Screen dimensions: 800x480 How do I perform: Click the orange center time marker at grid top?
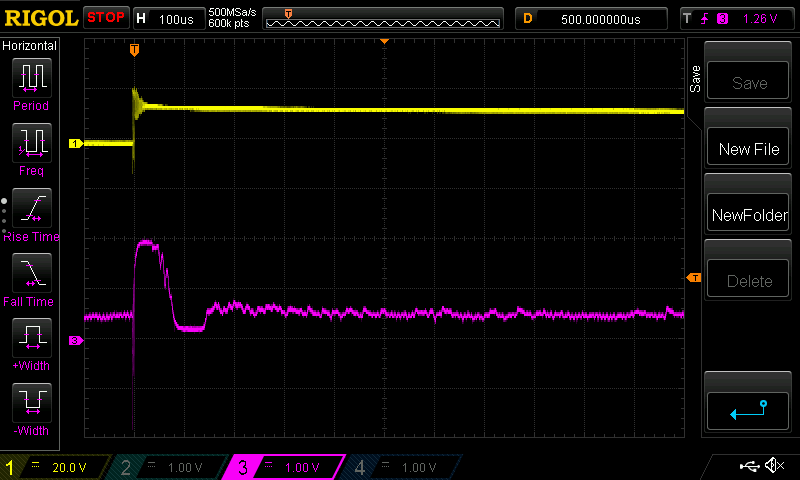point(384,41)
